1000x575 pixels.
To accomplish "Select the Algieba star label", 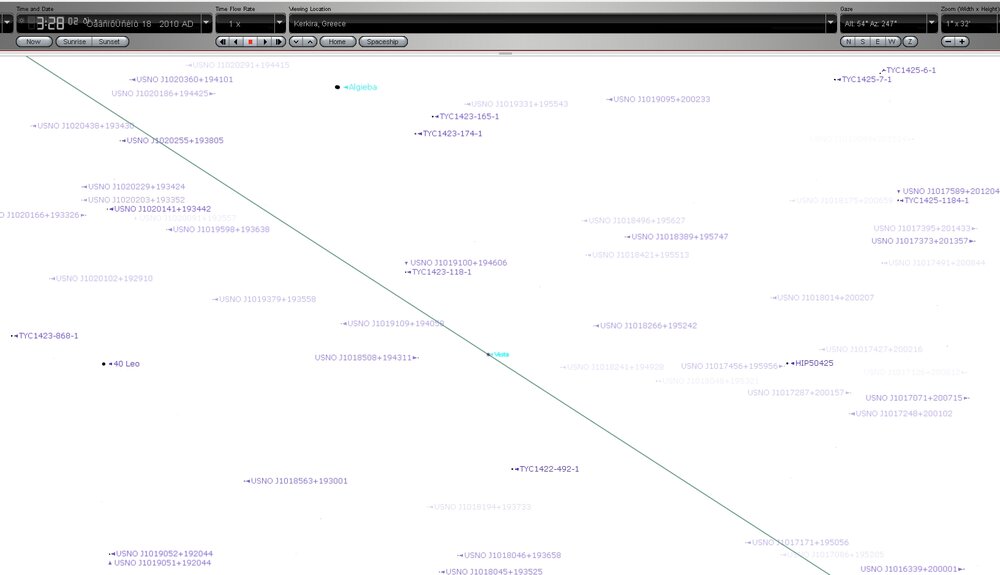I will [360, 87].
